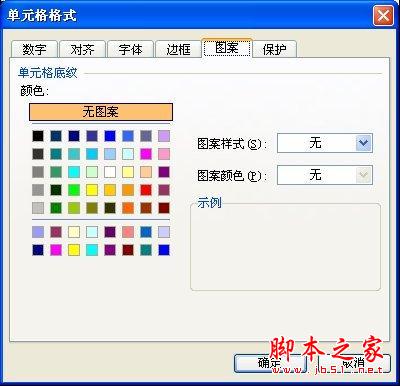Choose the red color swatch
The height and width of the screenshot is (386, 400).
pyautogui.click(x=146, y=190)
